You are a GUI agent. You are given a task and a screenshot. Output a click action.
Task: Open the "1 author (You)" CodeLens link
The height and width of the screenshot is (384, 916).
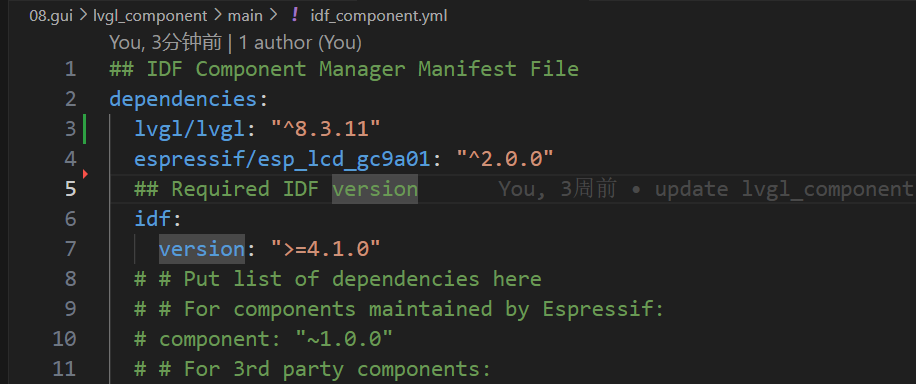tap(300, 43)
